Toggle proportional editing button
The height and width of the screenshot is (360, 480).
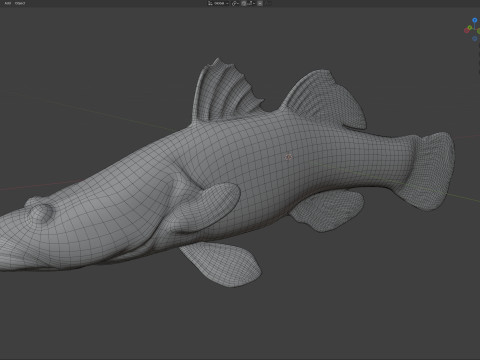(x=260, y=3)
